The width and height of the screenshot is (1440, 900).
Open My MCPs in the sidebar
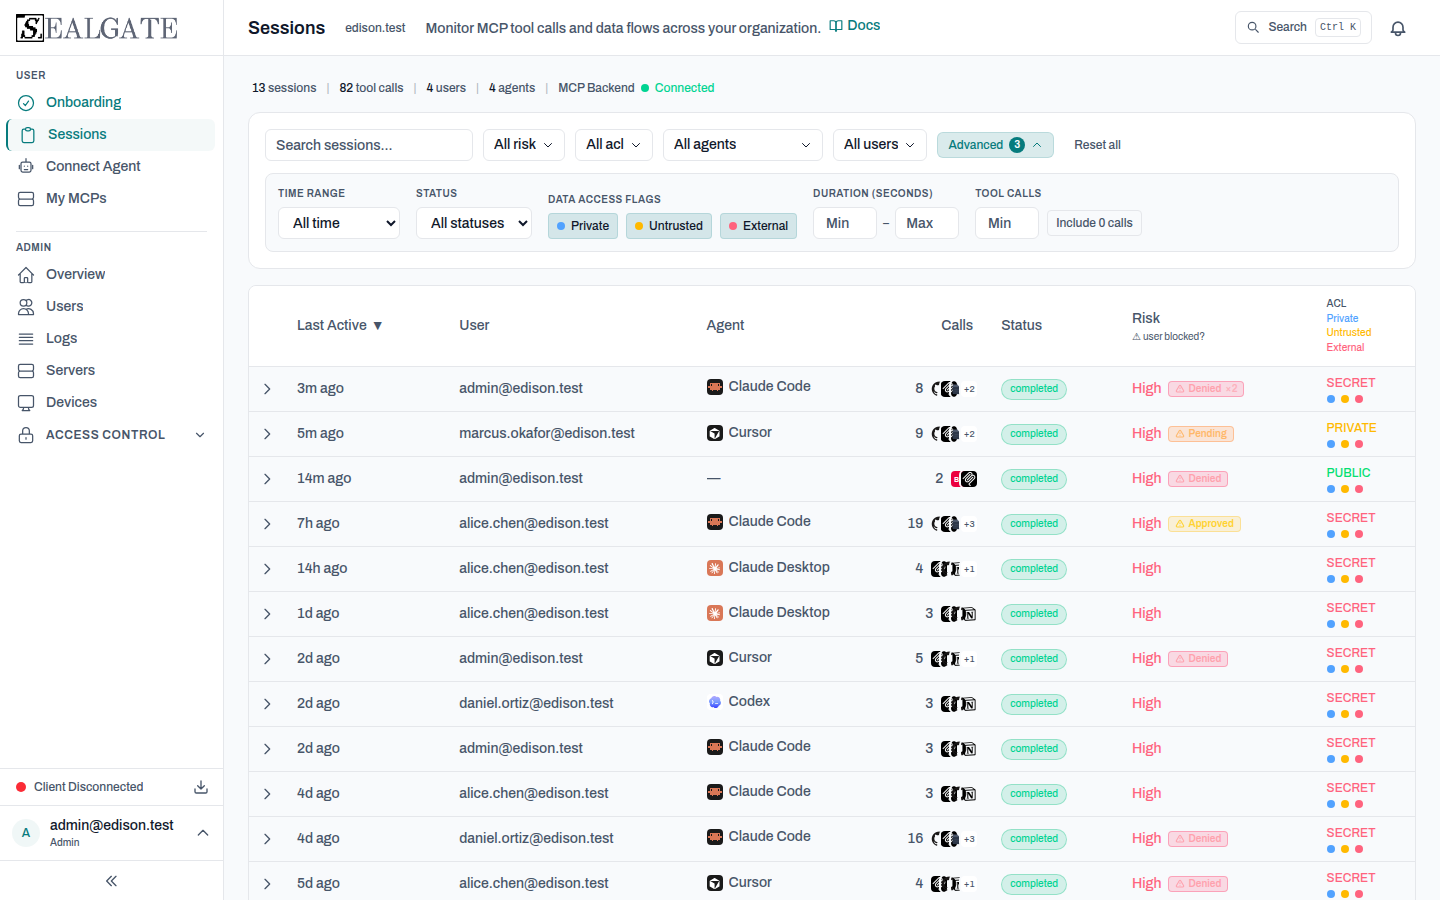[x=111, y=198]
